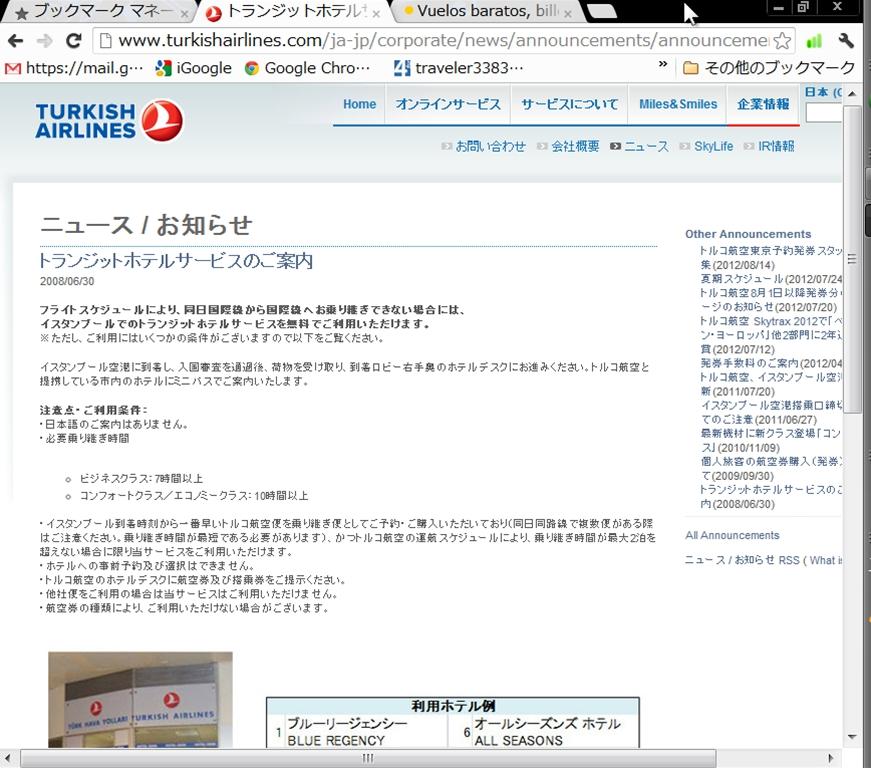Open the オンラインサービス menu
The height and width of the screenshot is (768, 871).
tap(447, 104)
